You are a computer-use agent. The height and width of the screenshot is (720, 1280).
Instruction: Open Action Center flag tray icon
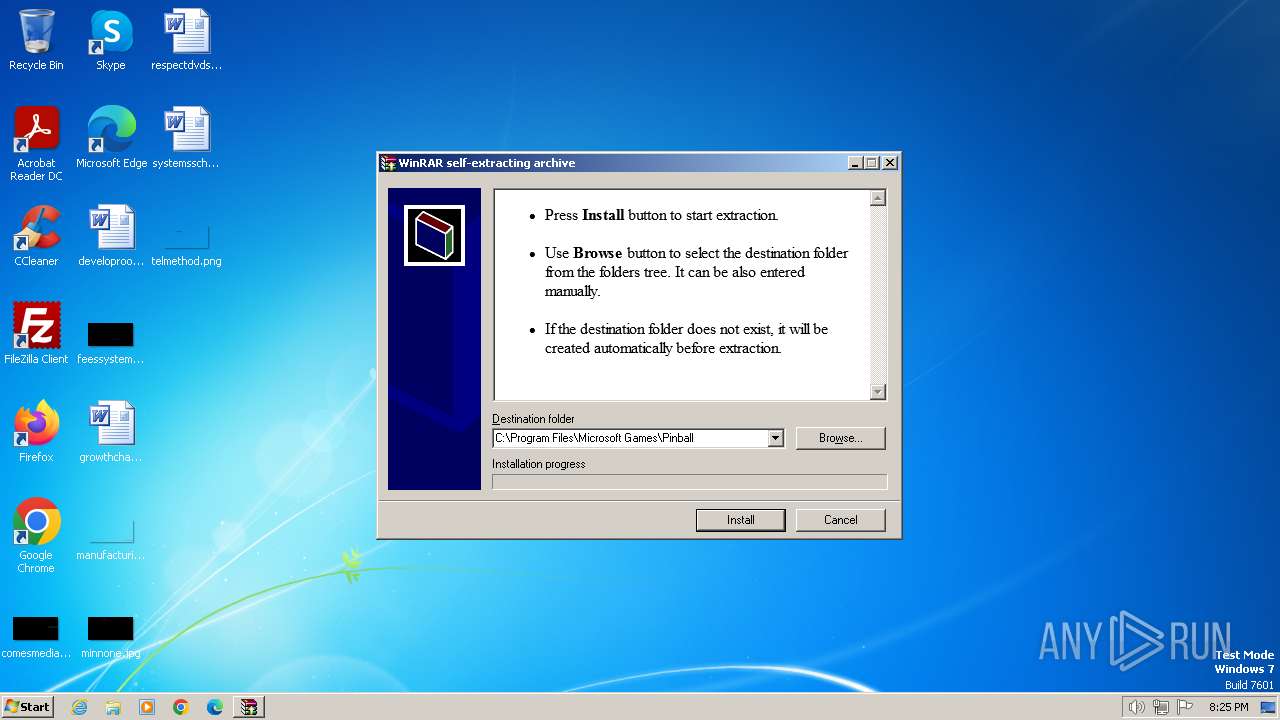coord(1185,707)
